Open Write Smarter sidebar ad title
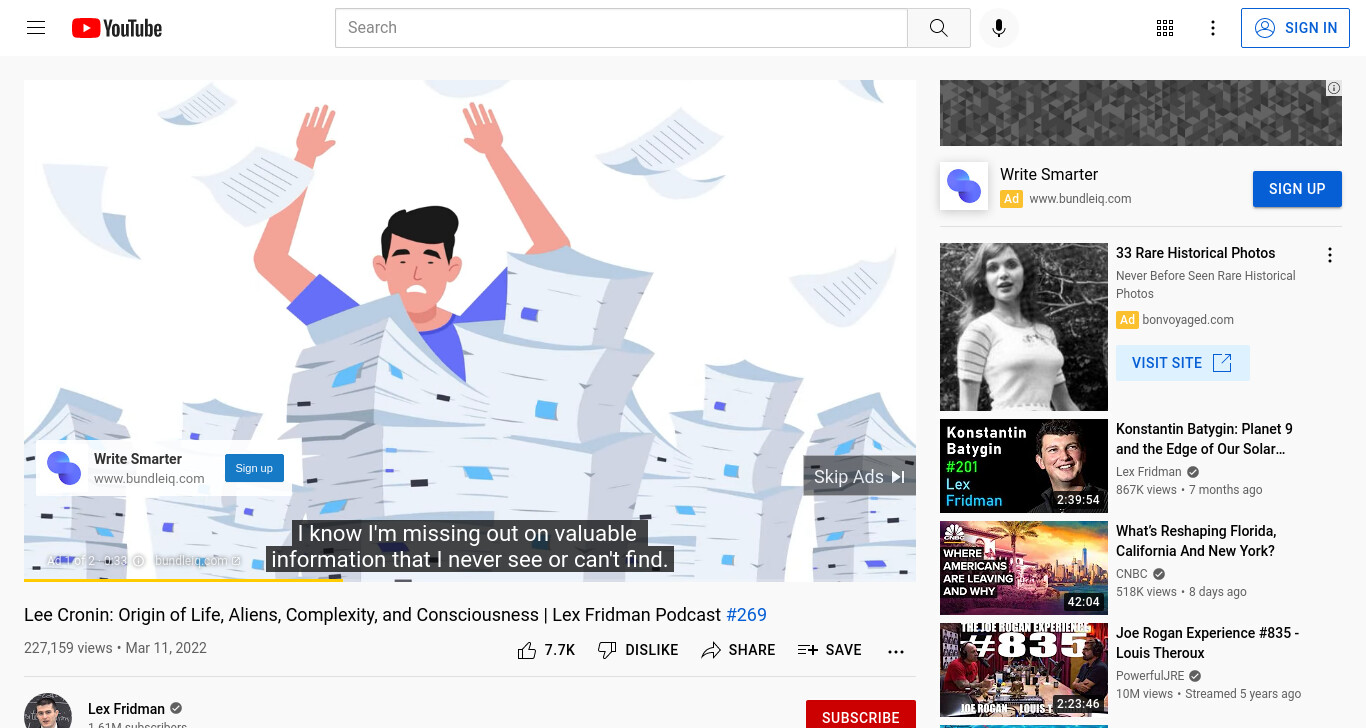Viewport: 1366px width, 728px height. coord(1049,174)
